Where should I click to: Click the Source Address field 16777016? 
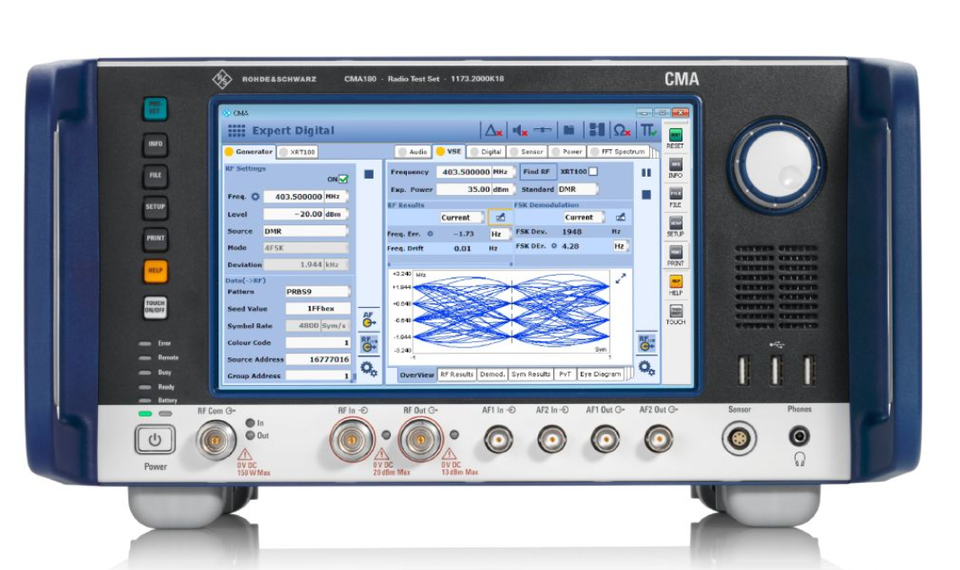318,359
